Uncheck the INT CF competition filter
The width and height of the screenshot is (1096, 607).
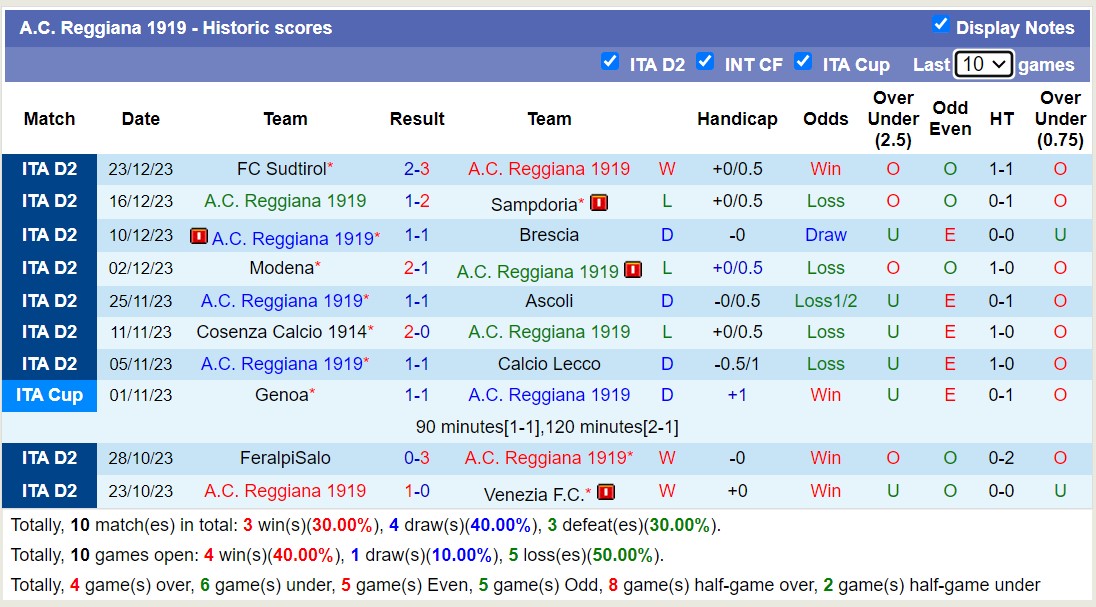(x=705, y=62)
